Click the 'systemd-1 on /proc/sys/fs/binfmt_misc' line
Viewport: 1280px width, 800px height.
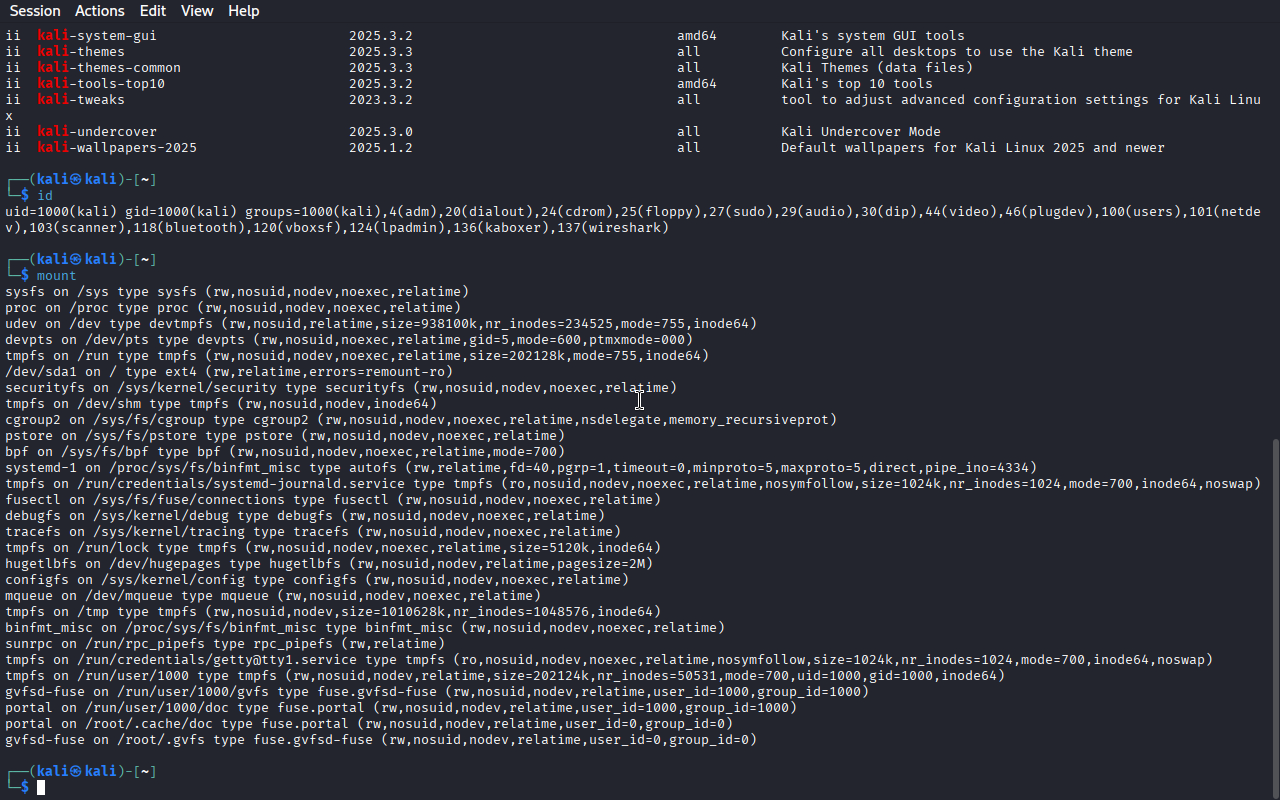coord(521,468)
